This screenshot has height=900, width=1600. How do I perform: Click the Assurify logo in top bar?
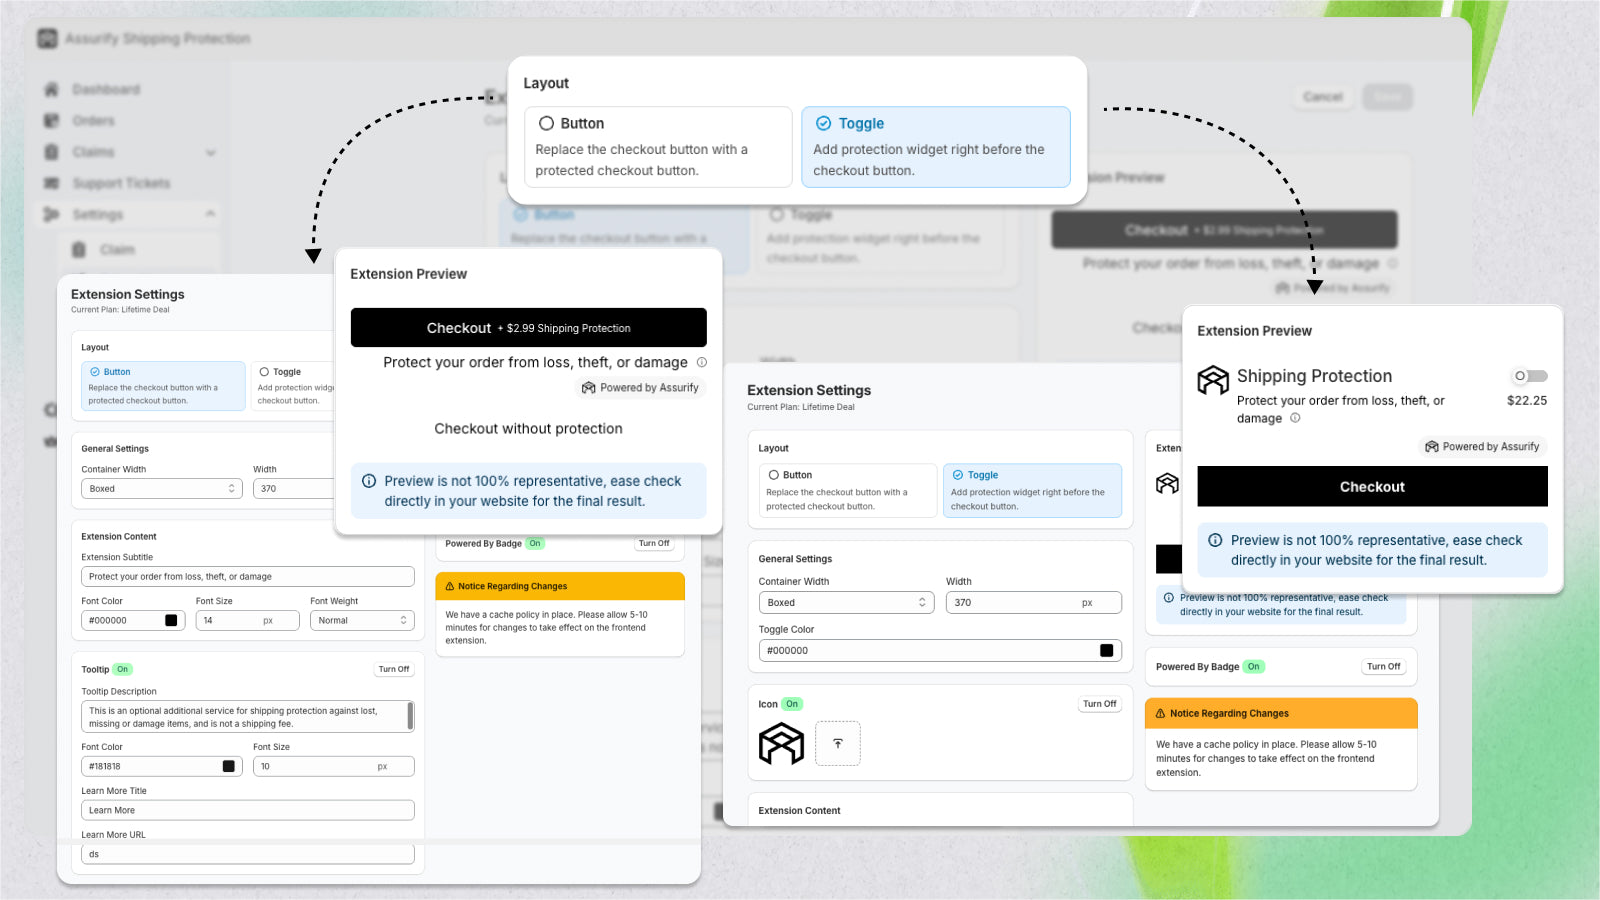point(47,38)
